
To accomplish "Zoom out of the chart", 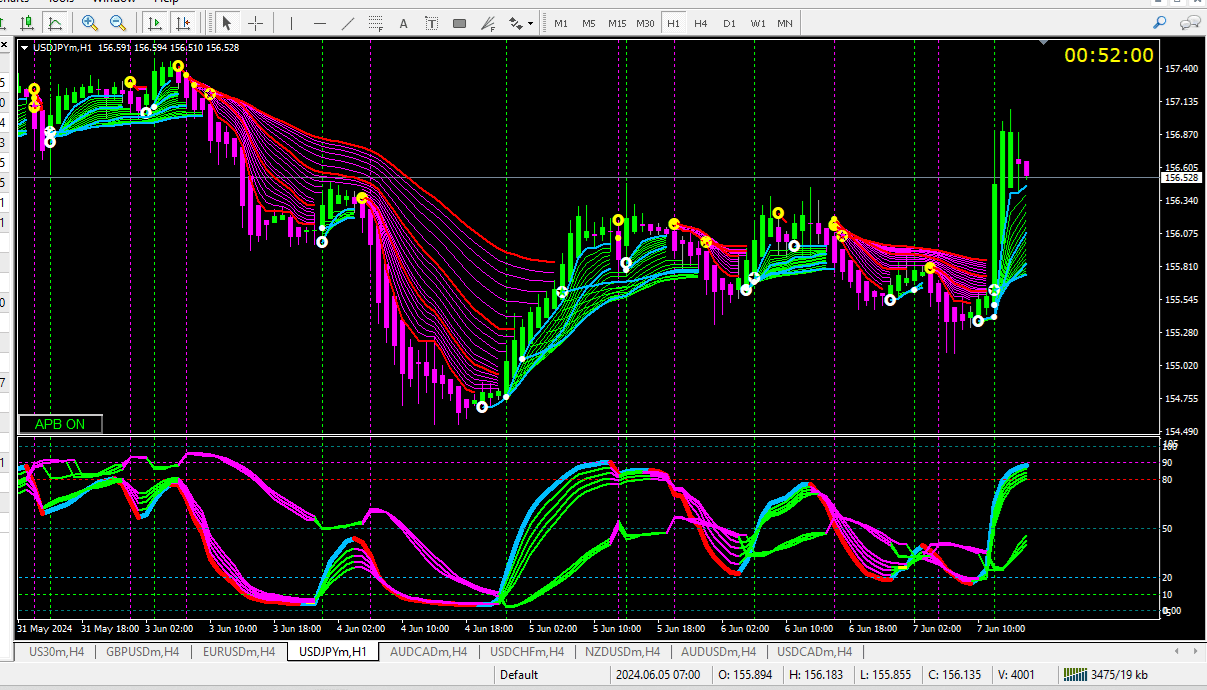I will (x=118, y=22).
